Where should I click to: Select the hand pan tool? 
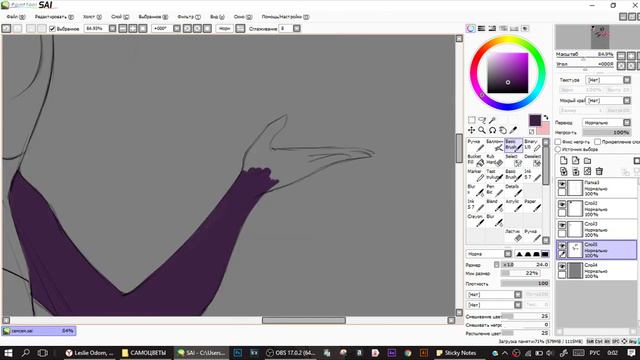[503, 130]
